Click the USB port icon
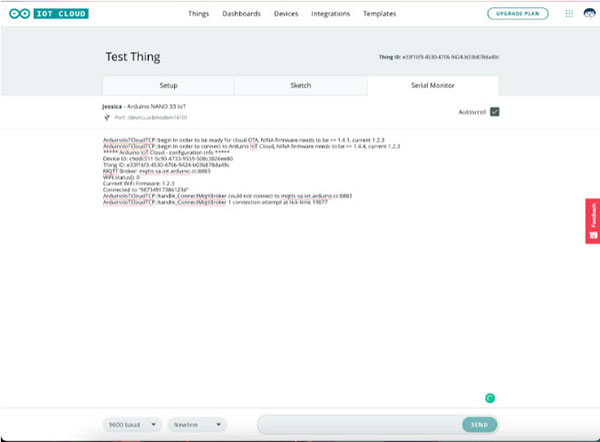Image resolution: width=600 pixels, height=442 pixels. [x=106, y=117]
